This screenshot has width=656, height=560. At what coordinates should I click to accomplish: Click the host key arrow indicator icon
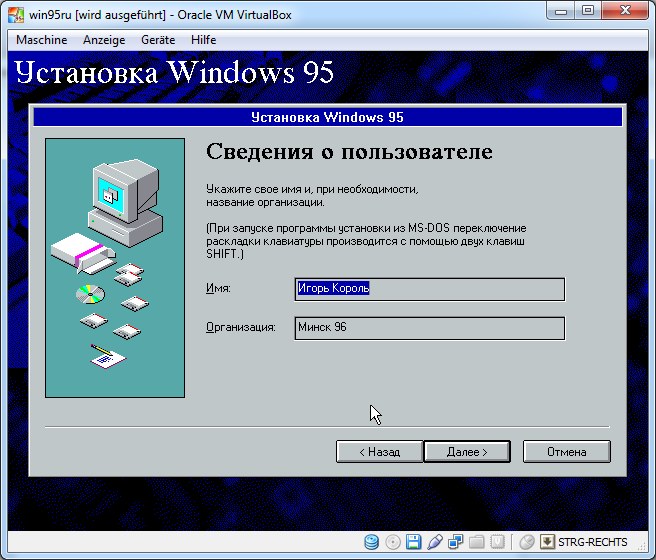pyautogui.click(x=547, y=542)
